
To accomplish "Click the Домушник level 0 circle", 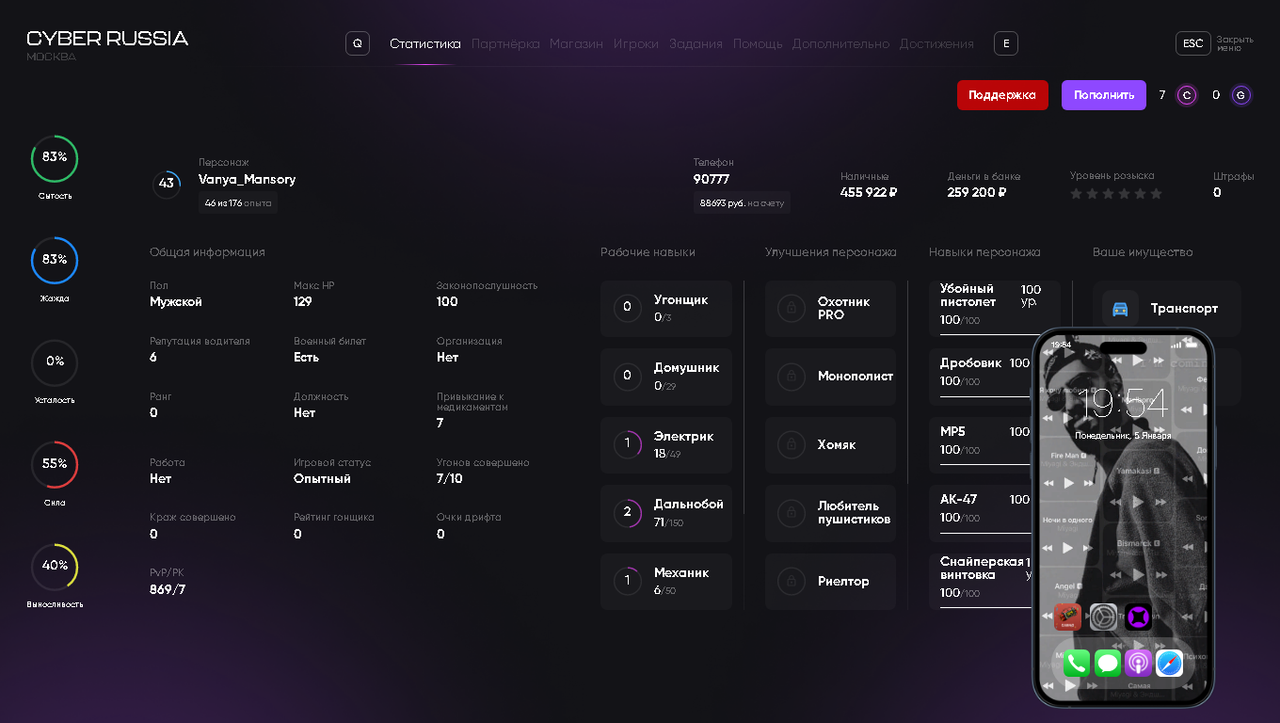I will [x=627, y=376].
